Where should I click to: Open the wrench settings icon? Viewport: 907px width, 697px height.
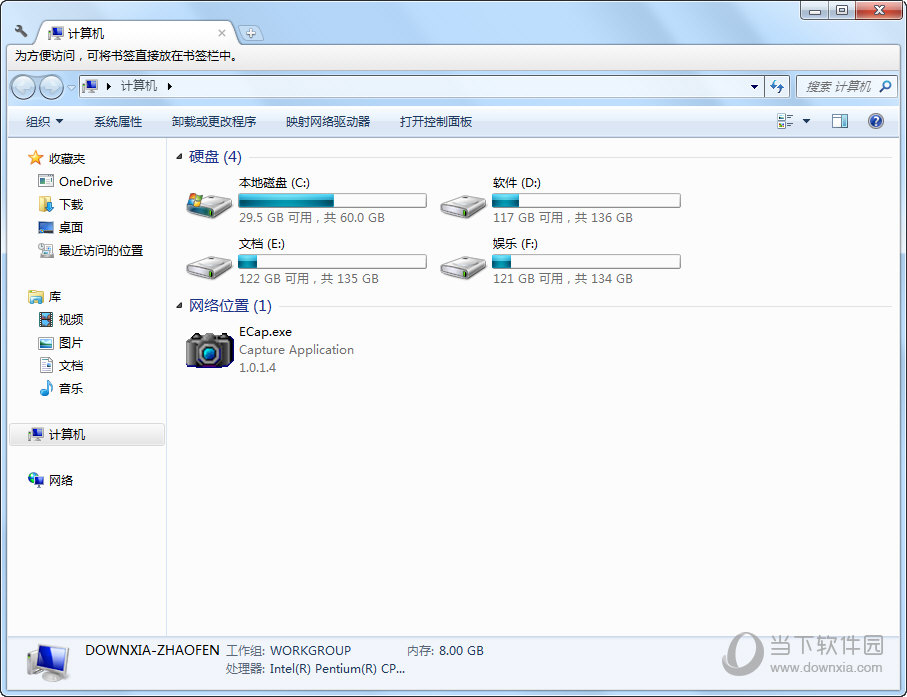pyautogui.click(x=21, y=31)
